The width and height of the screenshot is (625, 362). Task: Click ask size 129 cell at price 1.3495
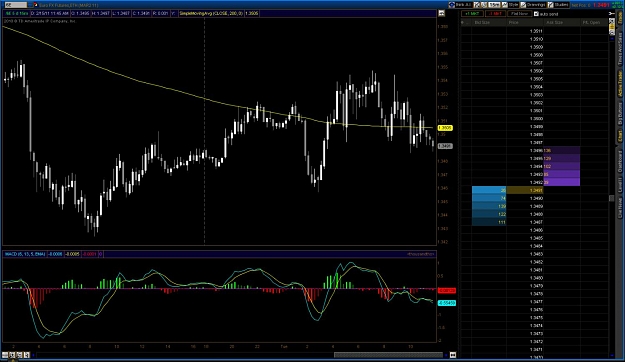(562, 158)
